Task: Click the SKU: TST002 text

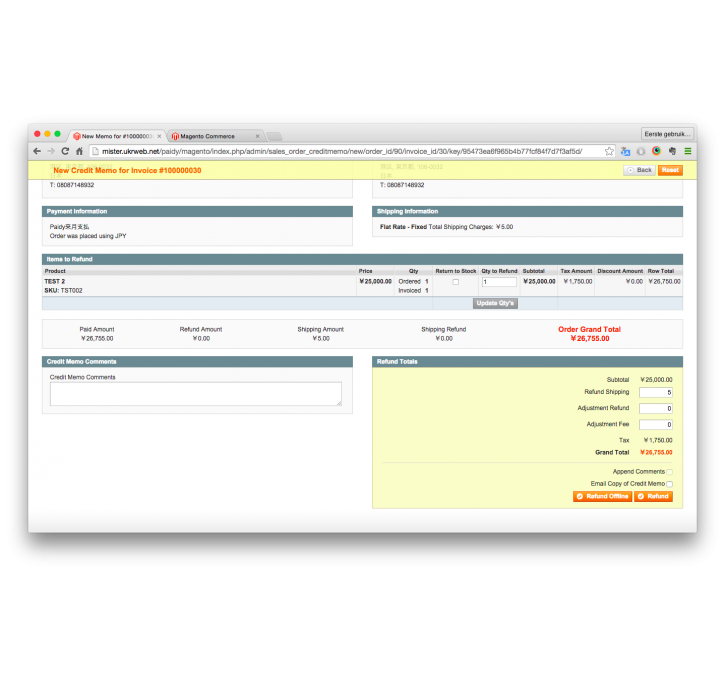Action: pyautogui.click(x=63, y=291)
